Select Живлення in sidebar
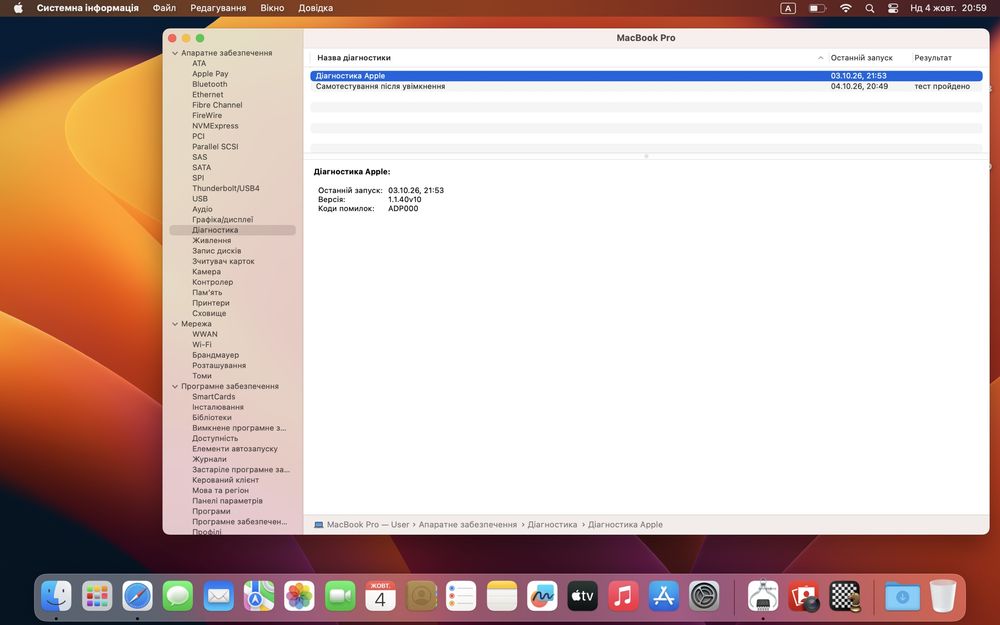The image size is (1000, 625). pos(212,240)
